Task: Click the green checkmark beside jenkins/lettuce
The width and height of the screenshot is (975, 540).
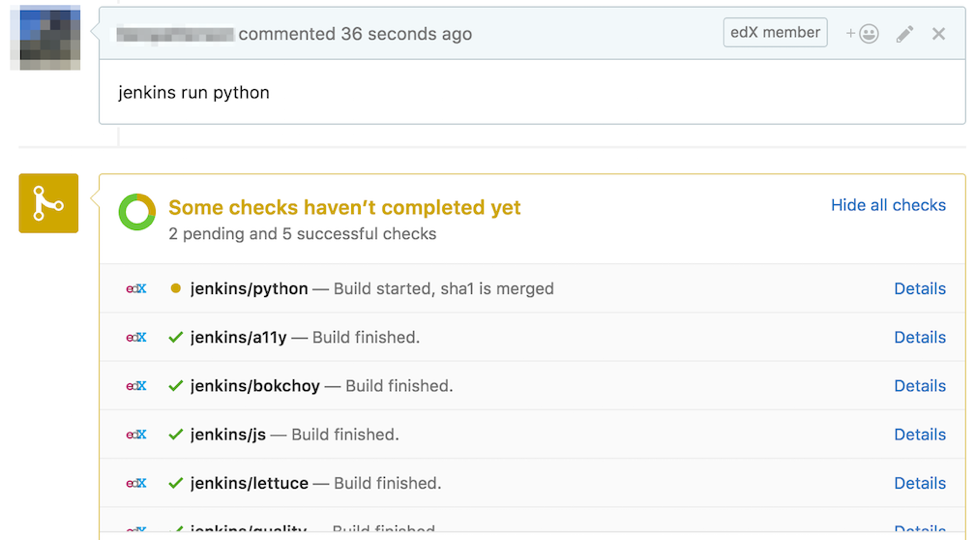Action: pos(176,483)
